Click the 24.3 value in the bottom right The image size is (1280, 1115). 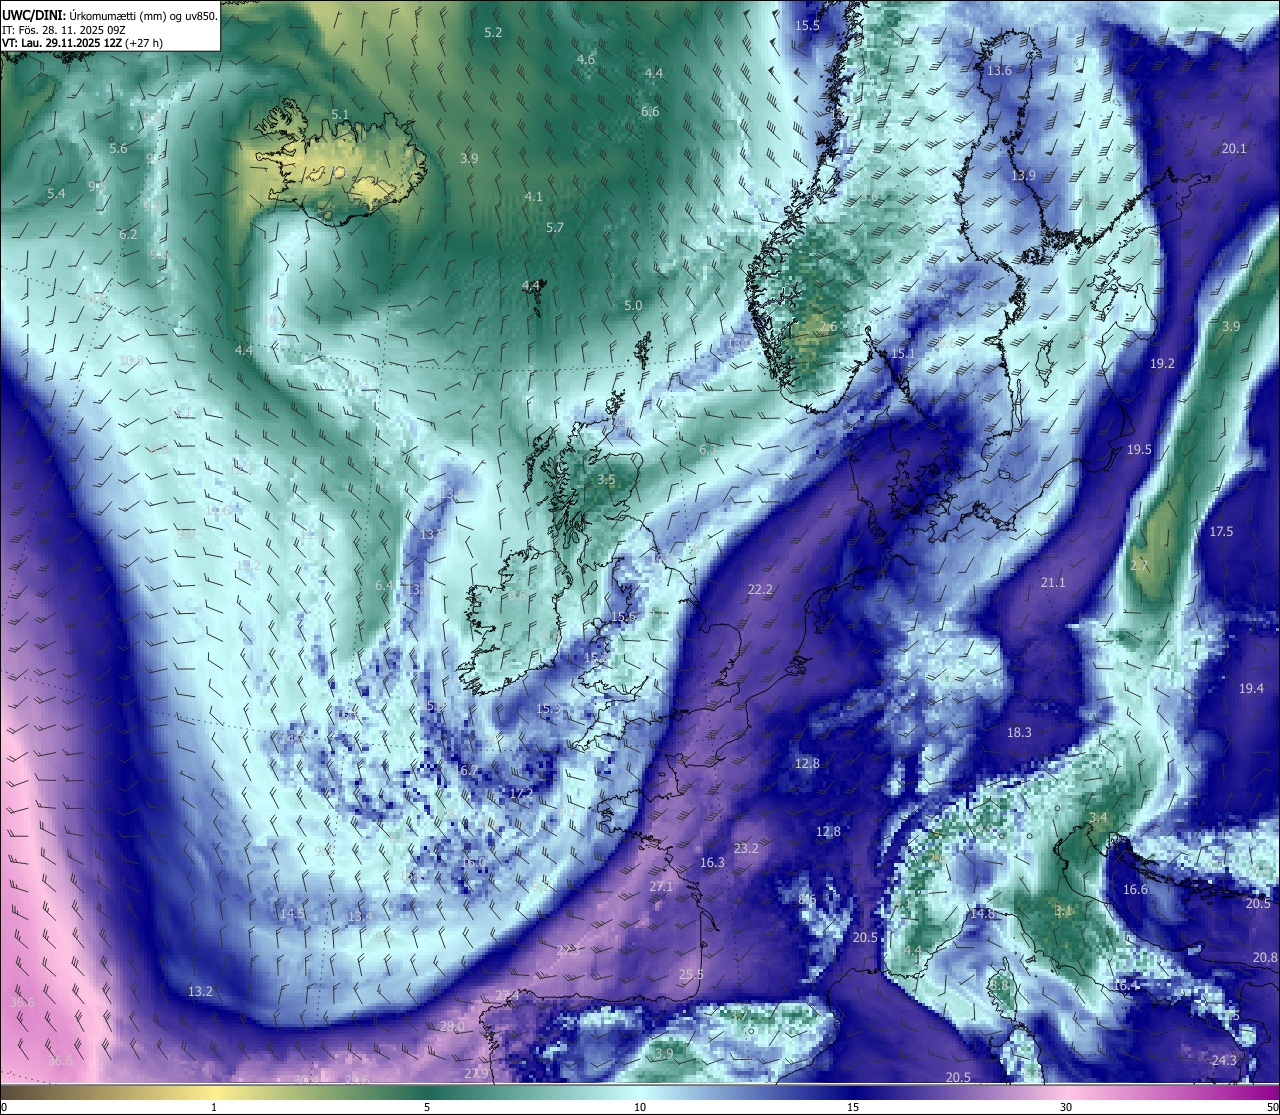pos(1224,1061)
